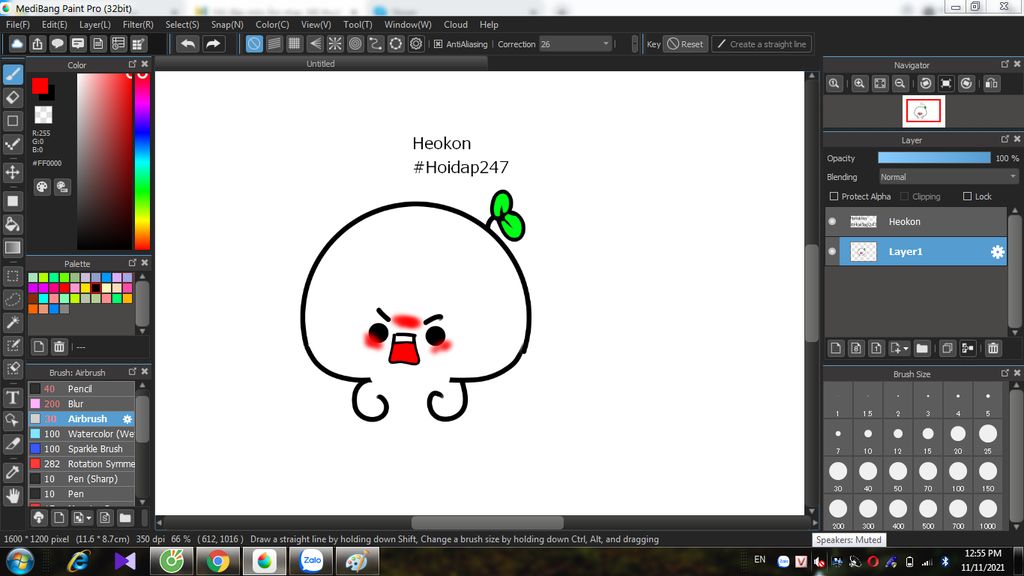This screenshot has width=1024, height=576.
Task: Select the Text tool
Action: (12, 397)
